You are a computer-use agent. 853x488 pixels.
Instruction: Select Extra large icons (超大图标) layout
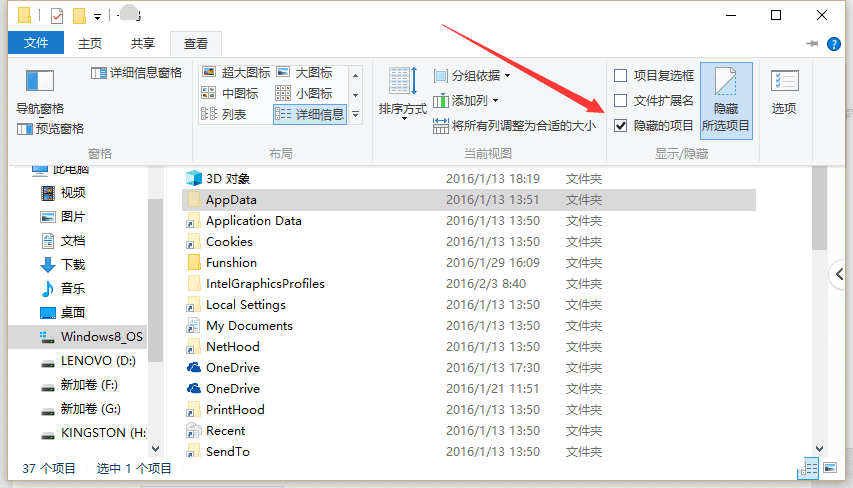point(236,72)
